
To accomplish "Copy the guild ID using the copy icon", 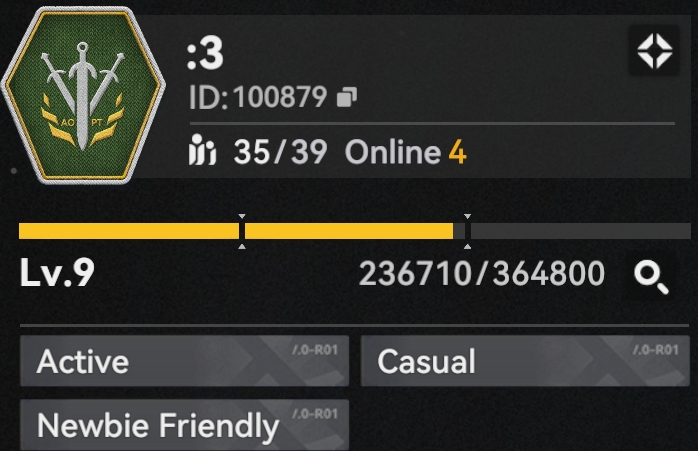I will (x=347, y=97).
